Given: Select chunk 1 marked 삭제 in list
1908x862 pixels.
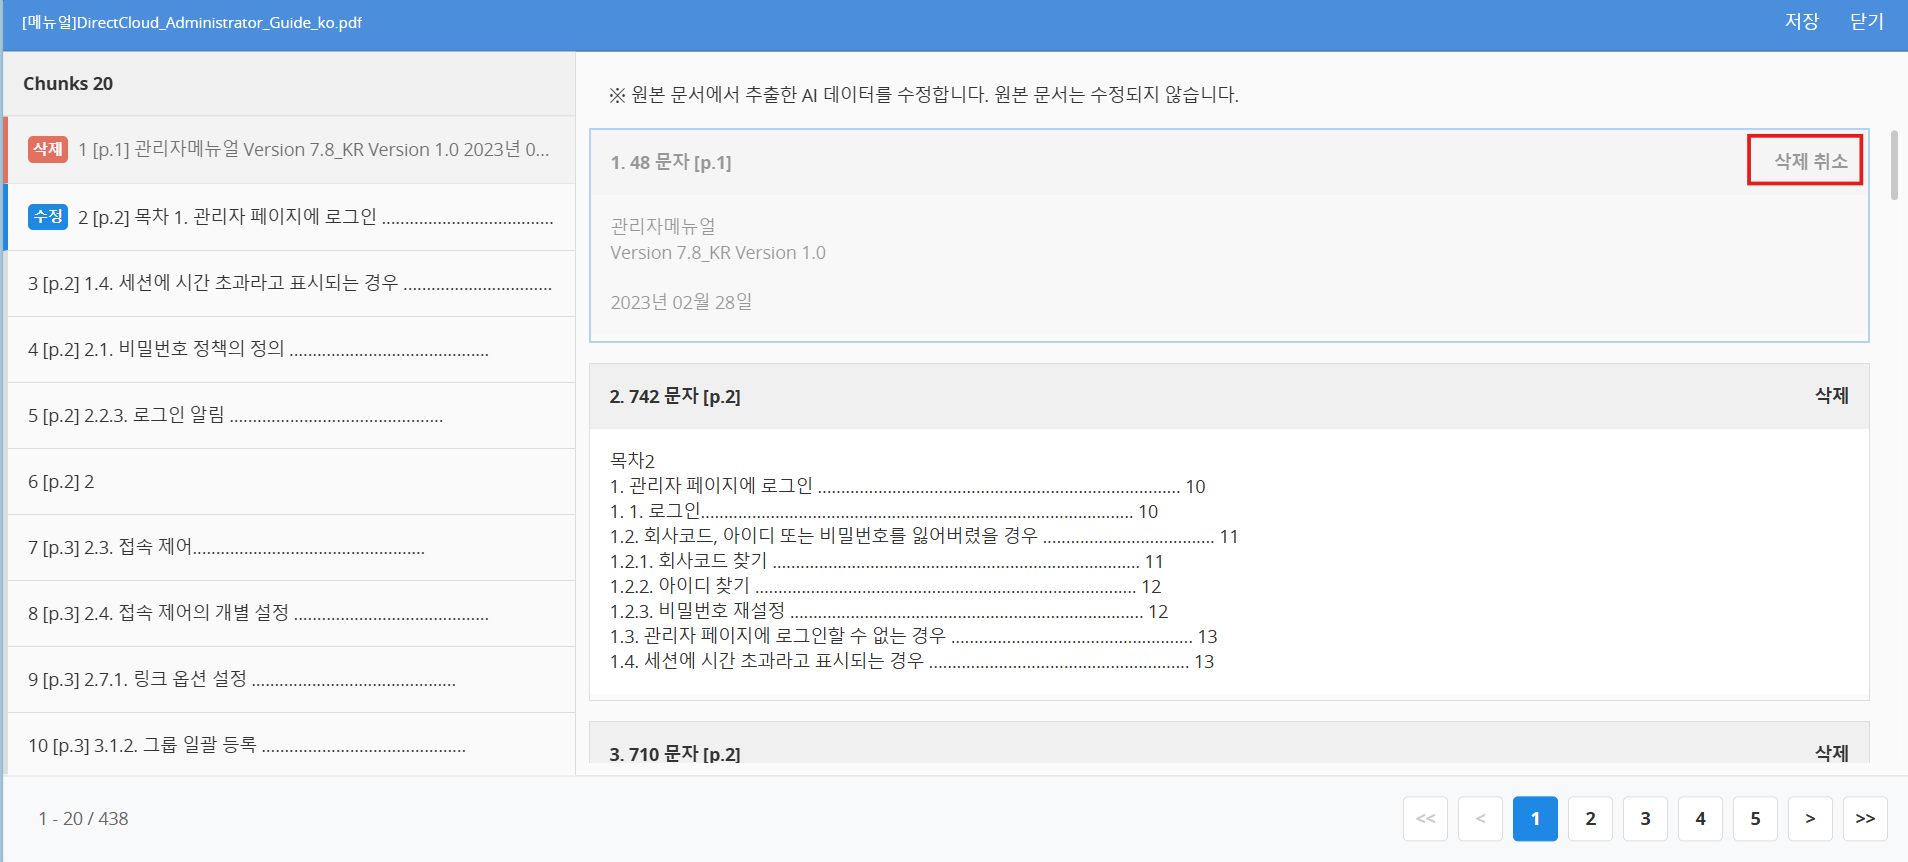Looking at the screenshot, I should click(290, 150).
